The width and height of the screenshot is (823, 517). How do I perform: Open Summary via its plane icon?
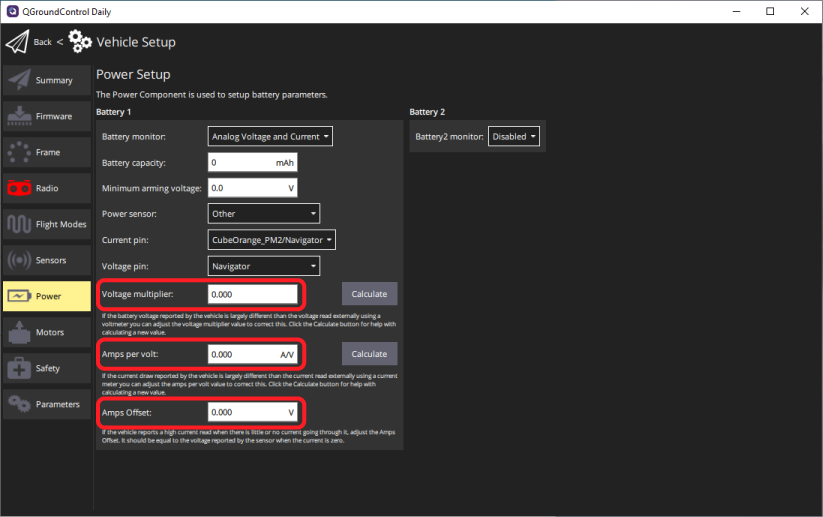(19, 80)
